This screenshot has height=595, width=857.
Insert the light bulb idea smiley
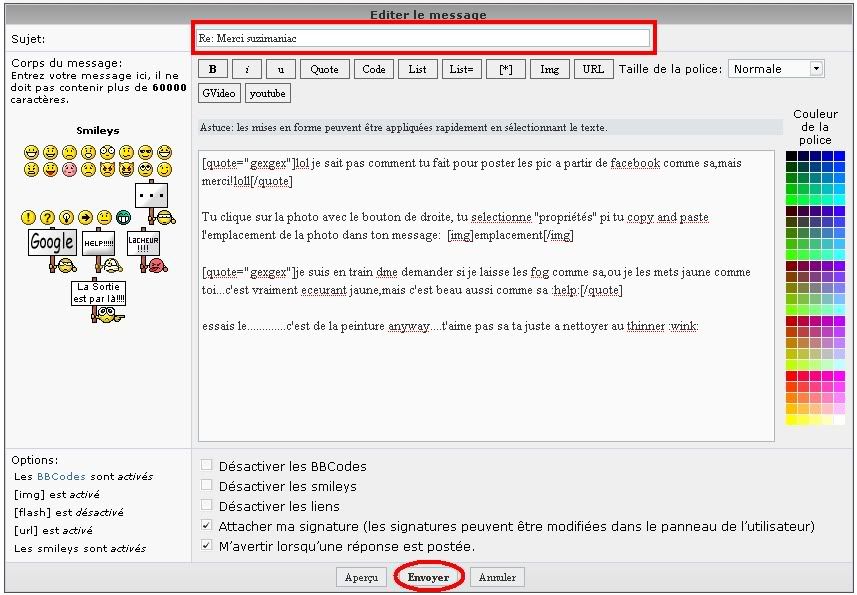click(67, 217)
